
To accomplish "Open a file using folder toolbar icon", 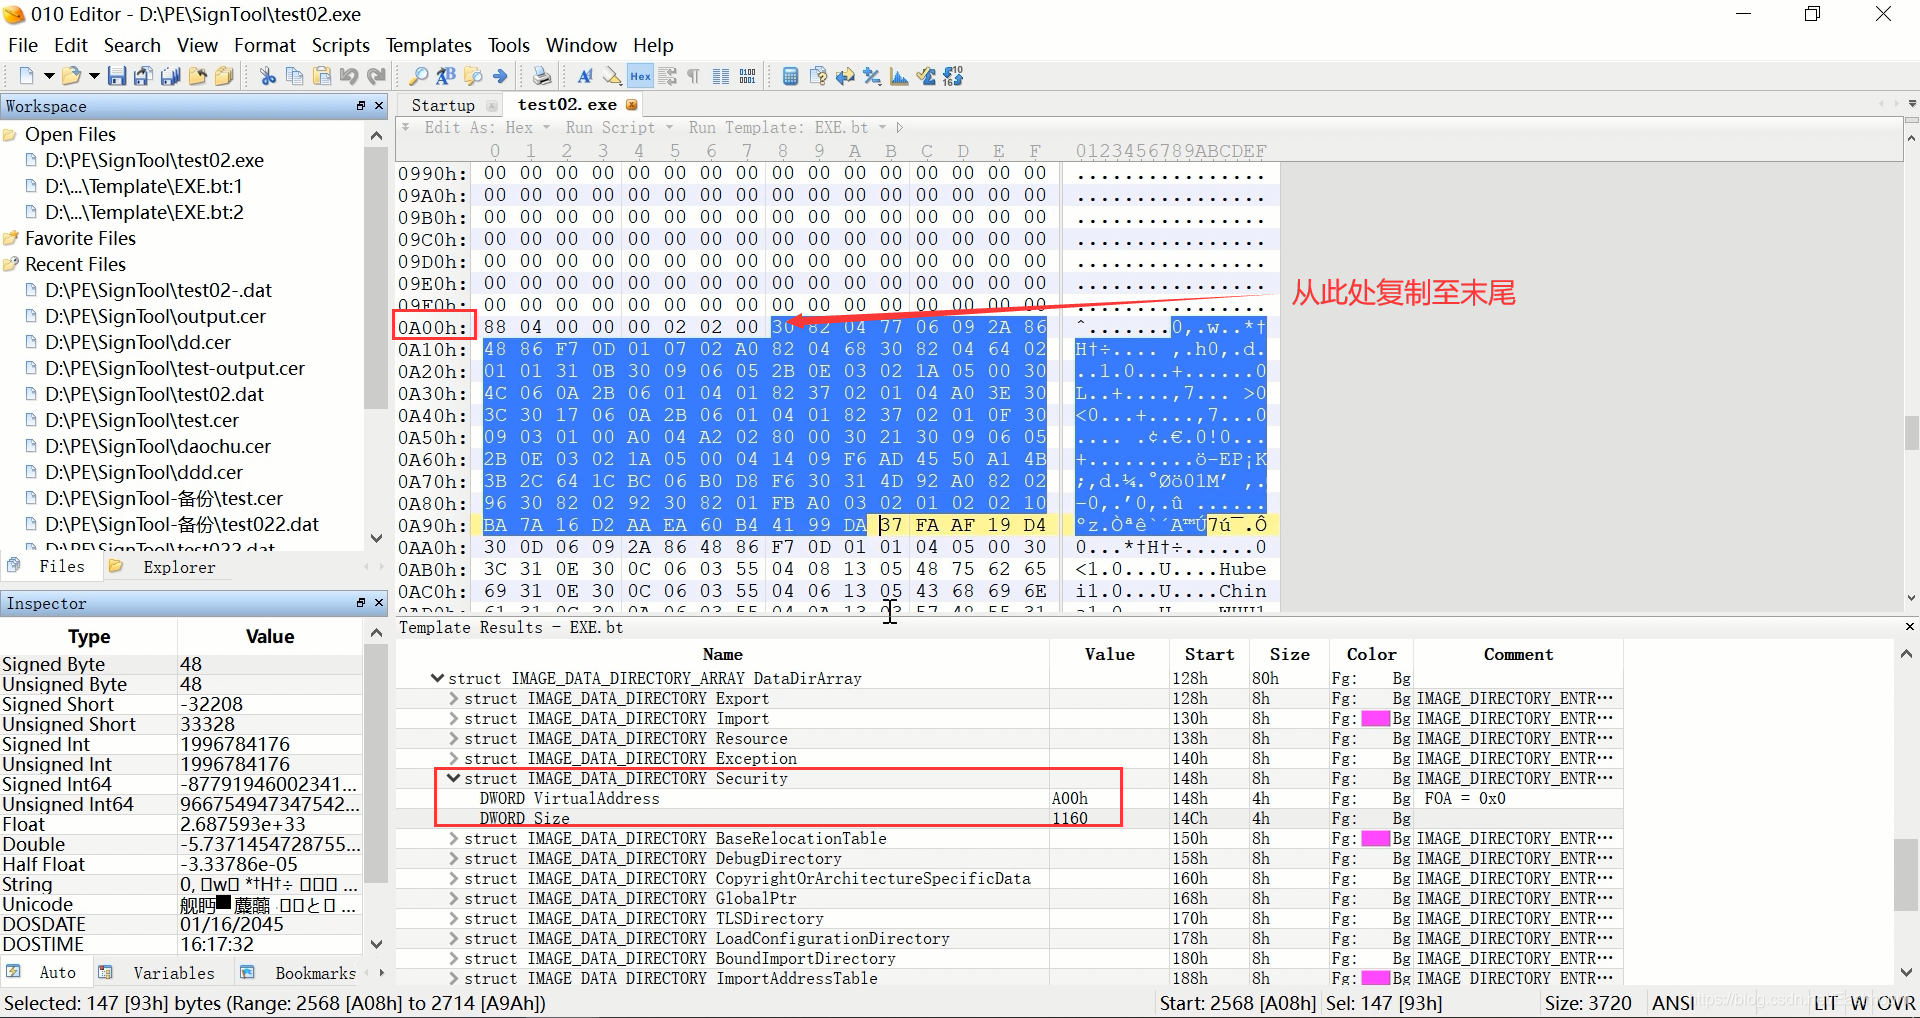I will [x=71, y=76].
